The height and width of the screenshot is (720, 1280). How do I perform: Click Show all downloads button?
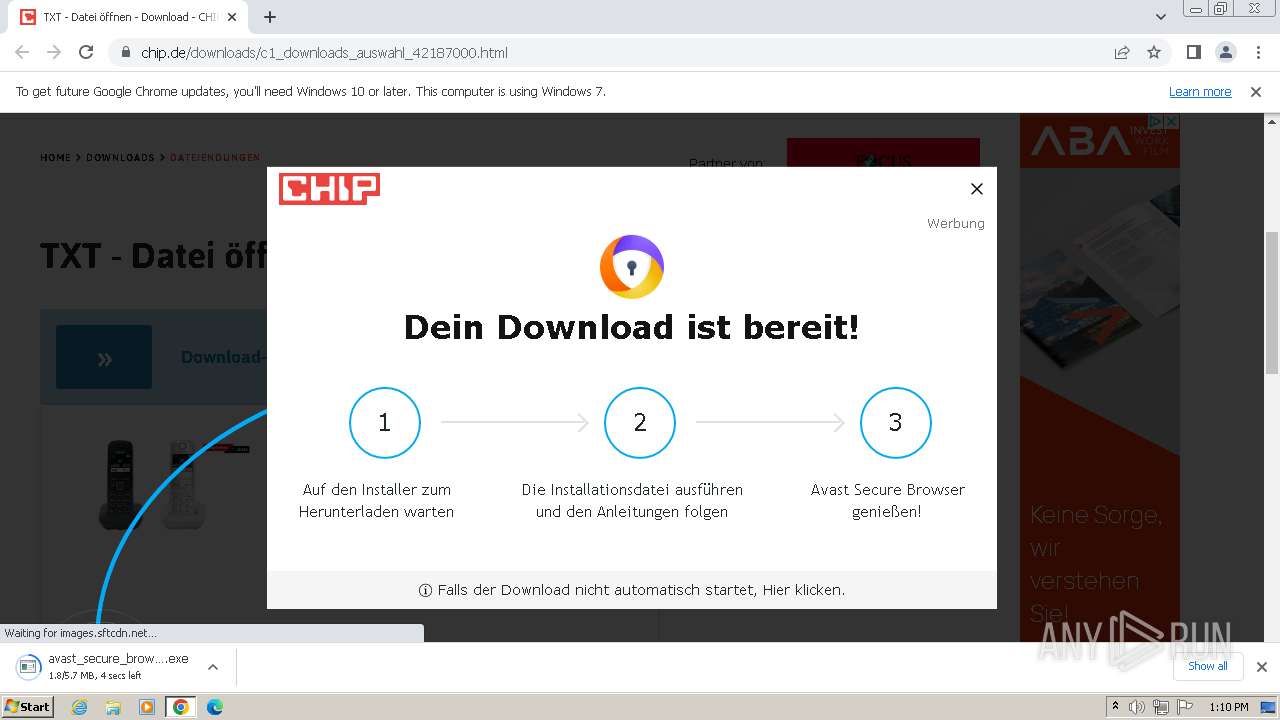pyautogui.click(x=1208, y=666)
